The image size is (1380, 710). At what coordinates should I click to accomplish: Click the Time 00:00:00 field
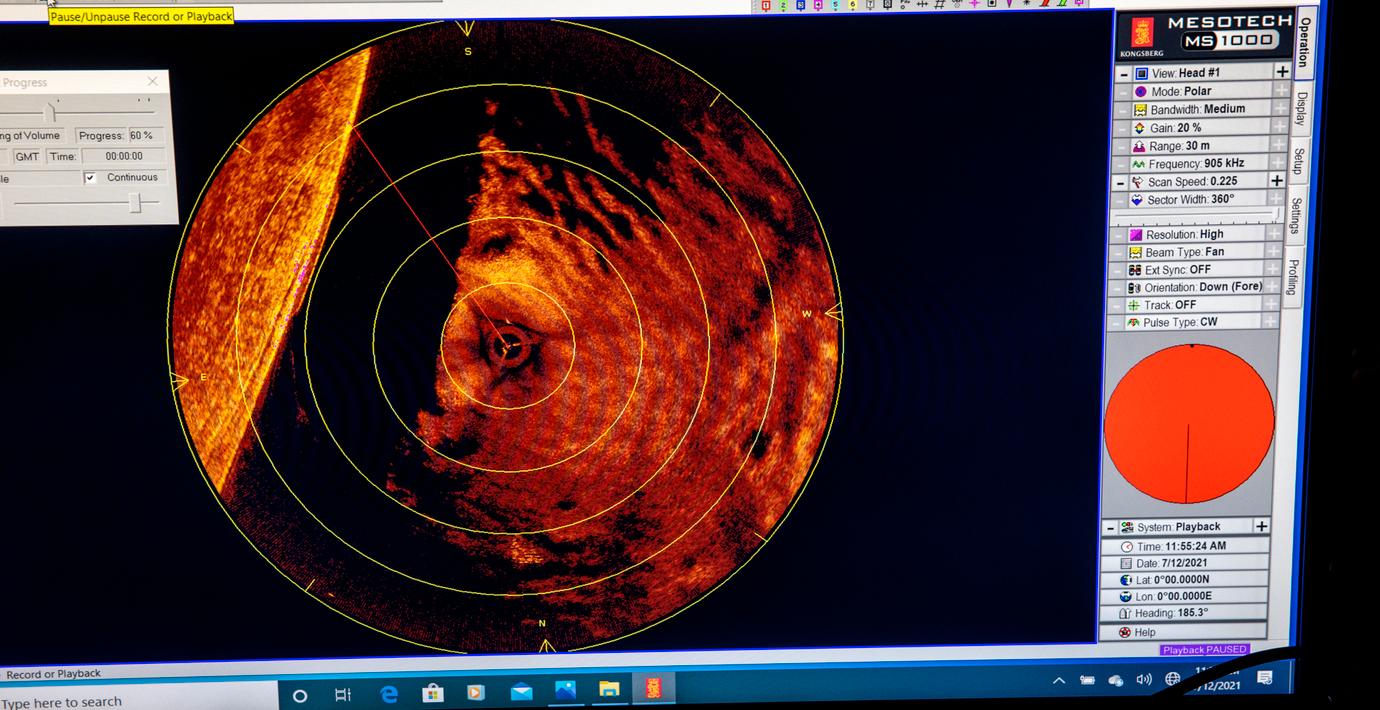(x=123, y=157)
